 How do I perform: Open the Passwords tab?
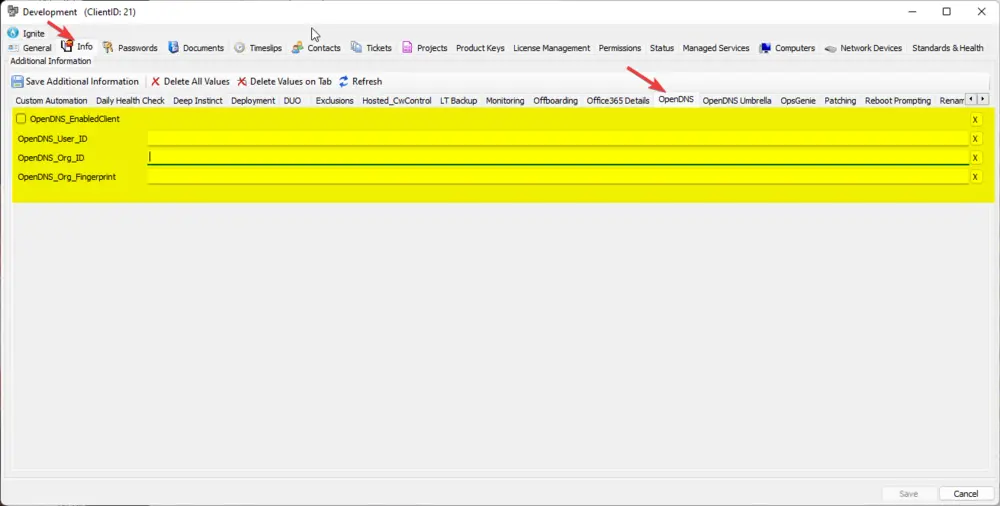coord(130,48)
